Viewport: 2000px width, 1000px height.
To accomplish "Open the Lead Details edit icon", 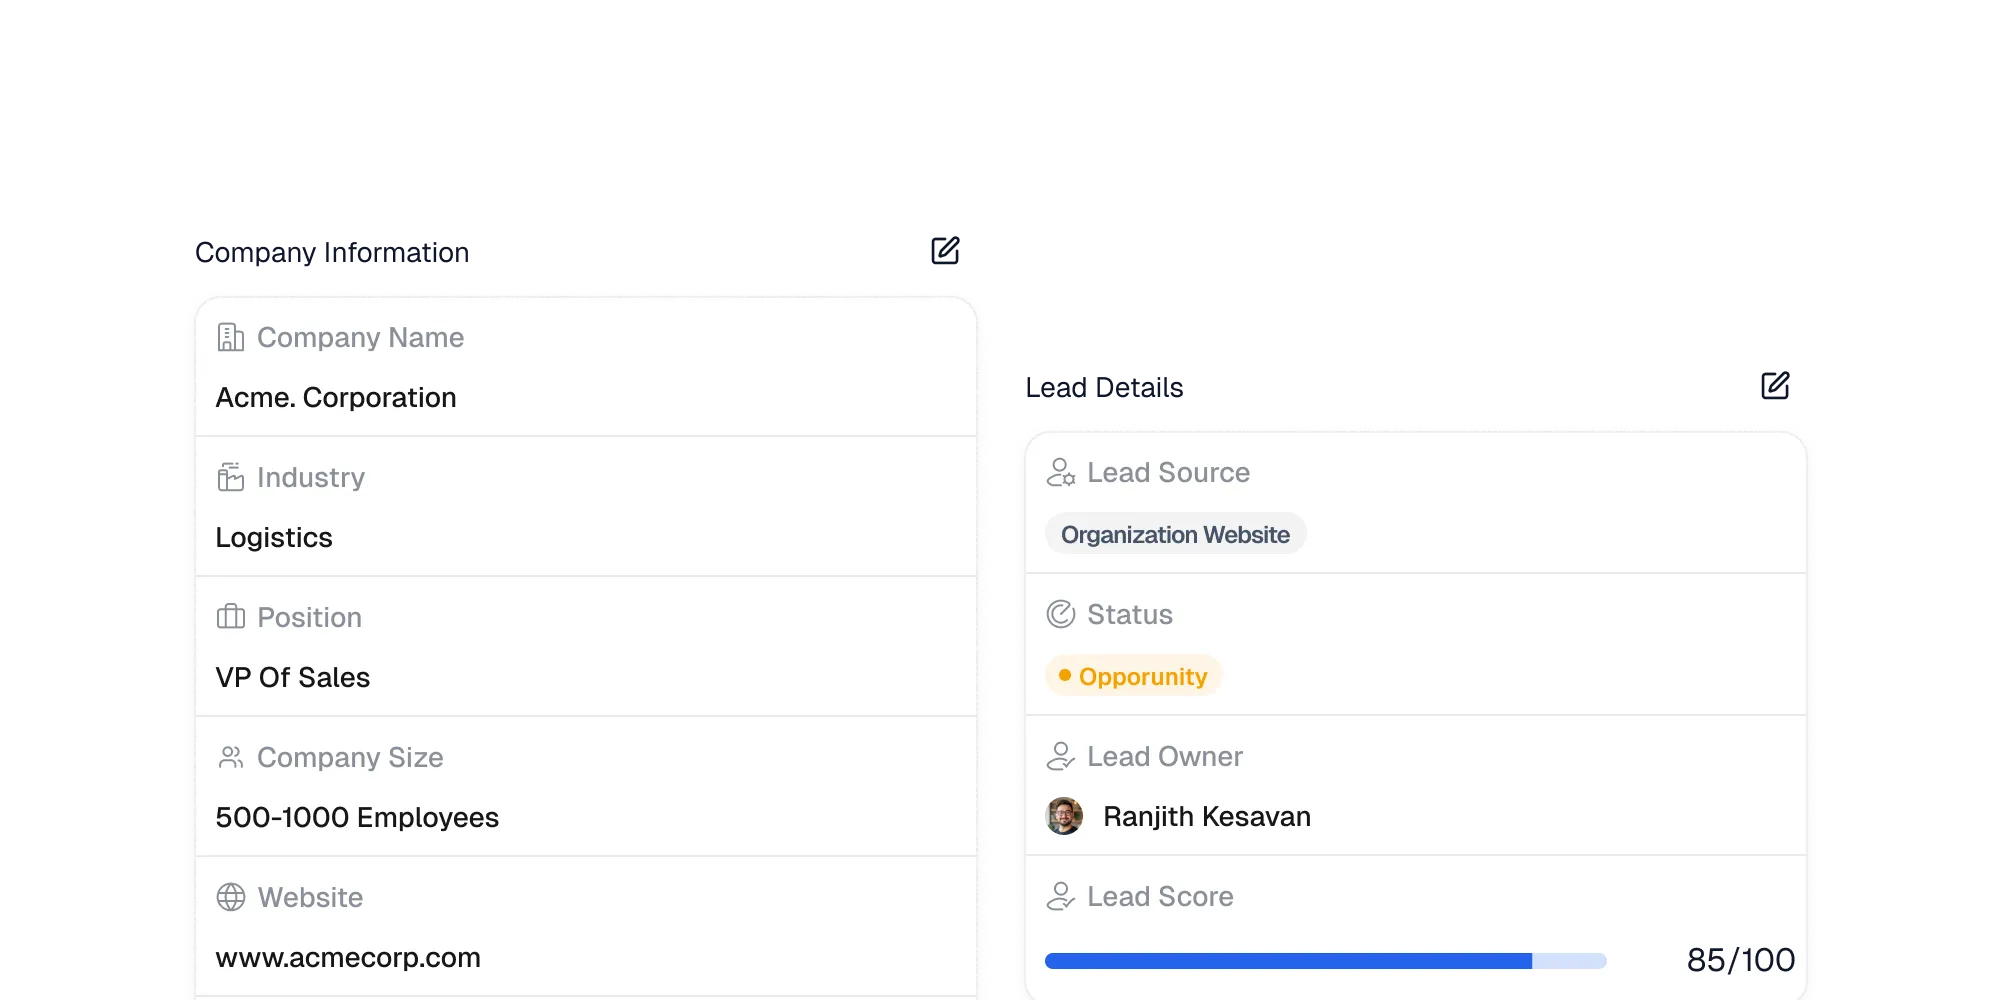I will pyautogui.click(x=1774, y=384).
